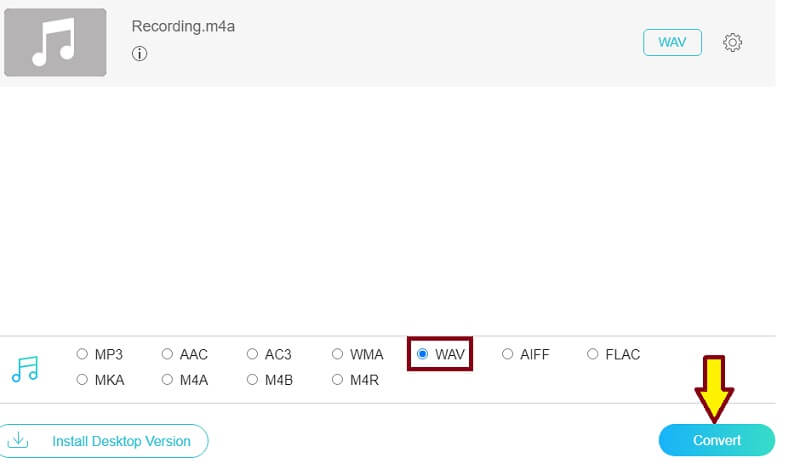Select the audio format category icon
Screen dimensions: 800x469
[25, 369]
